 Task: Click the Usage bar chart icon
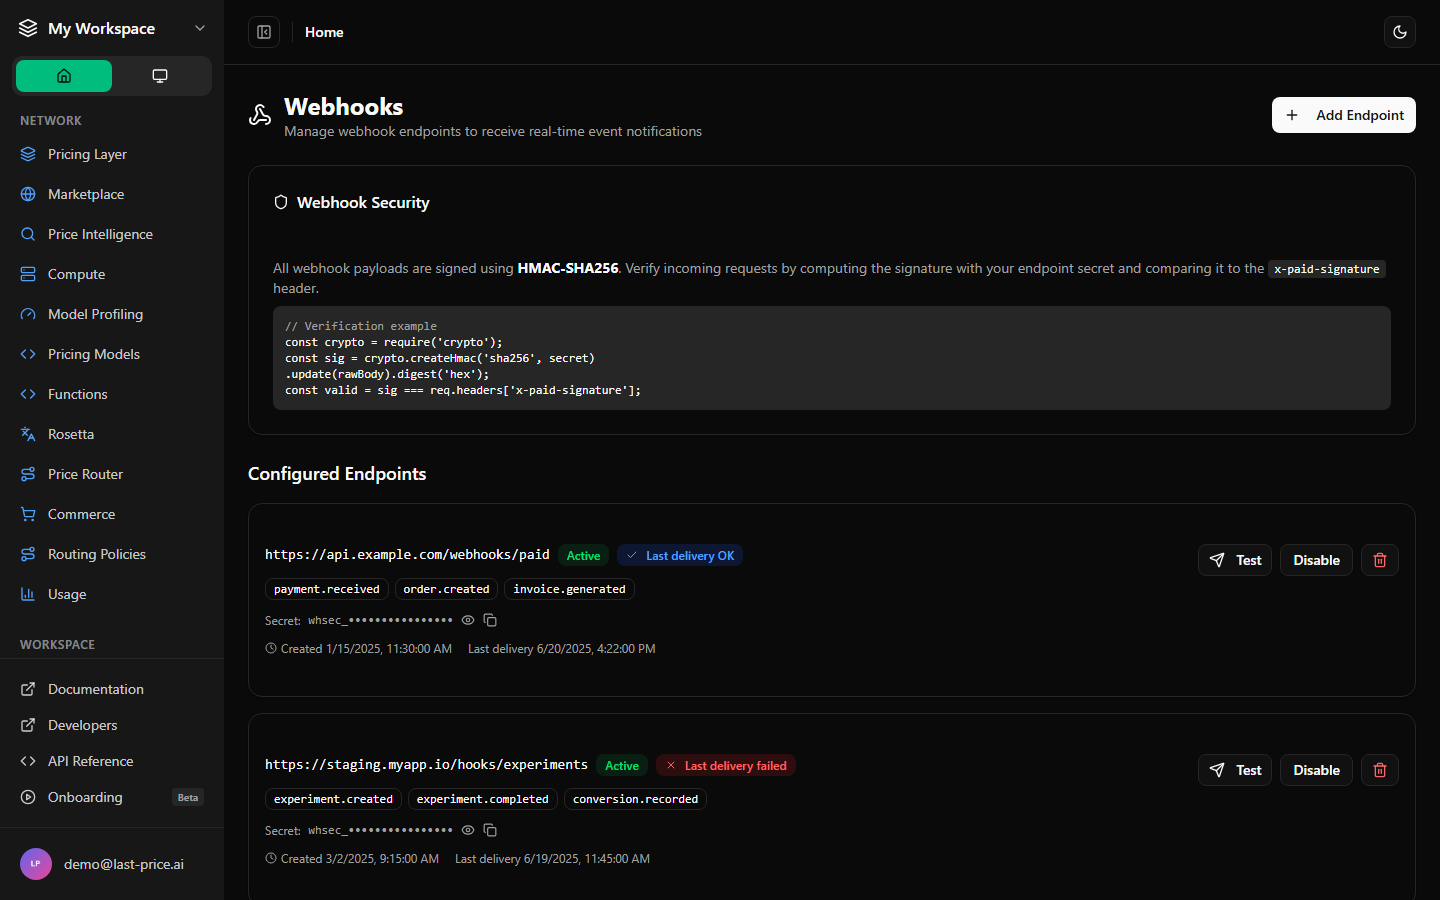tap(28, 594)
